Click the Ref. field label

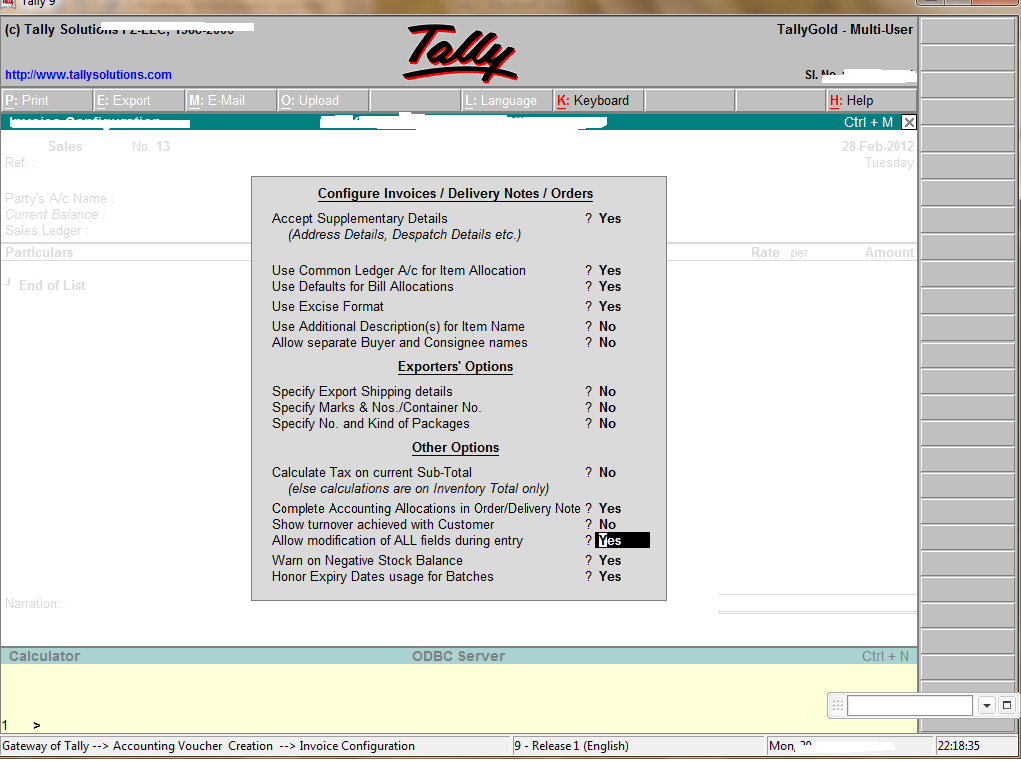pos(20,163)
